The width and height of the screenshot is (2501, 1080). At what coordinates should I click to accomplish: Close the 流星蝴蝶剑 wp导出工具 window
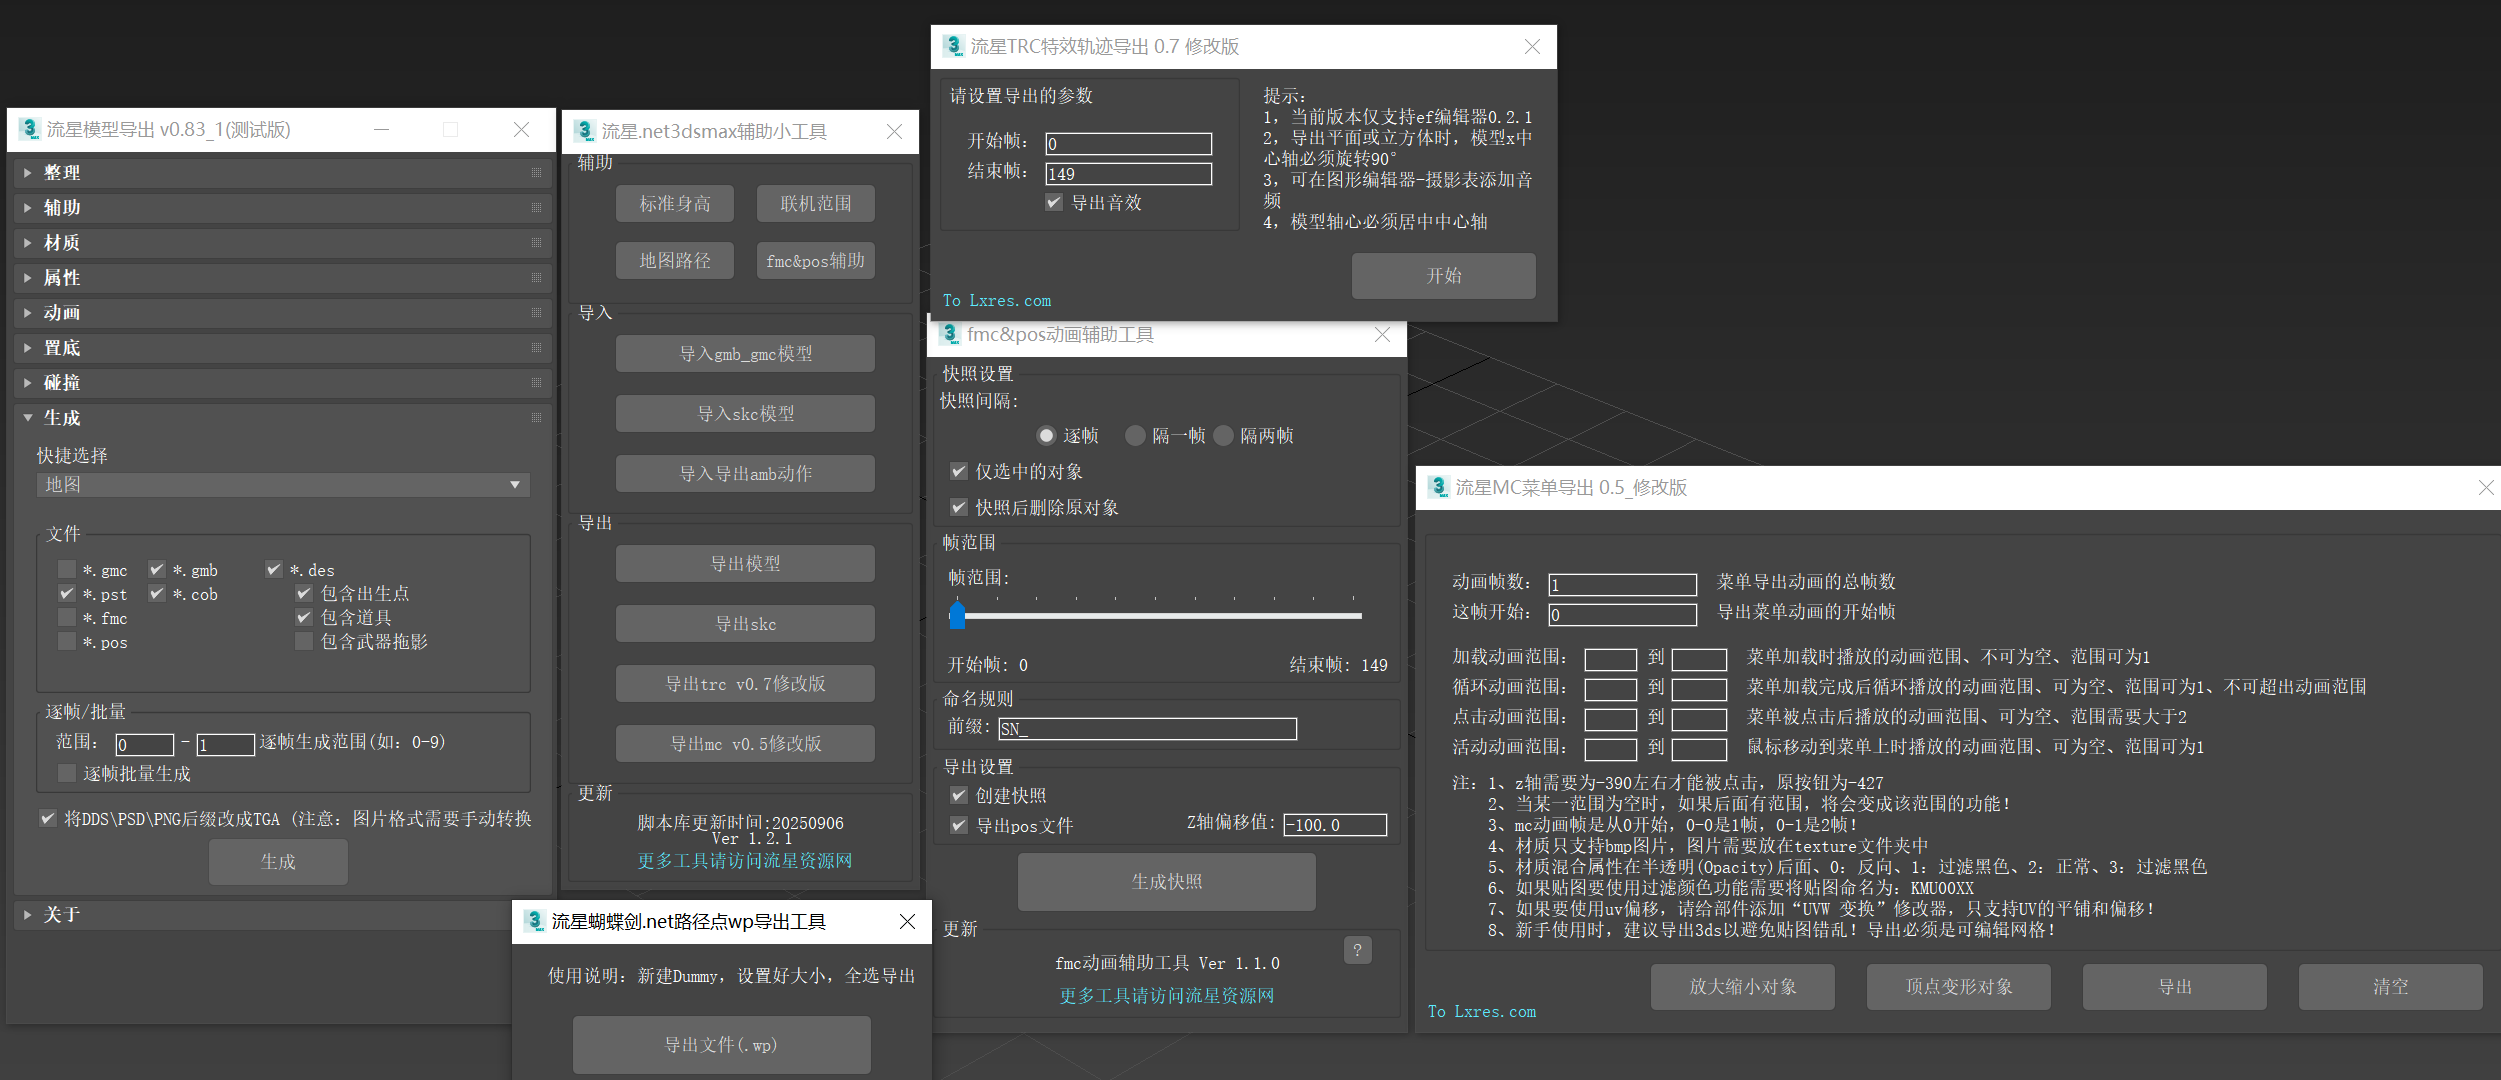907,921
